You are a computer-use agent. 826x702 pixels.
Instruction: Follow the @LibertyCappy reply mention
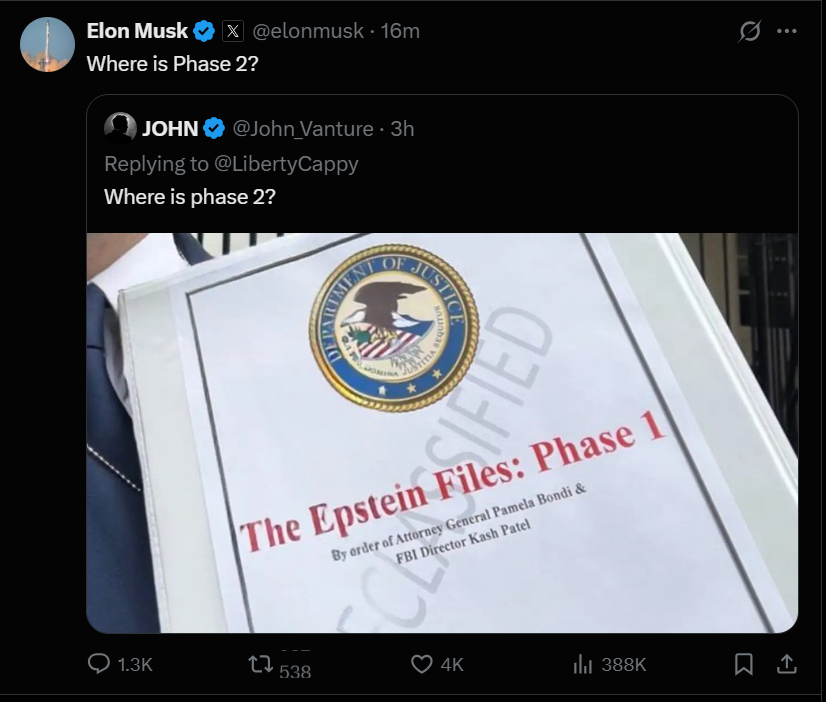pyautogui.click(x=286, y=164)
